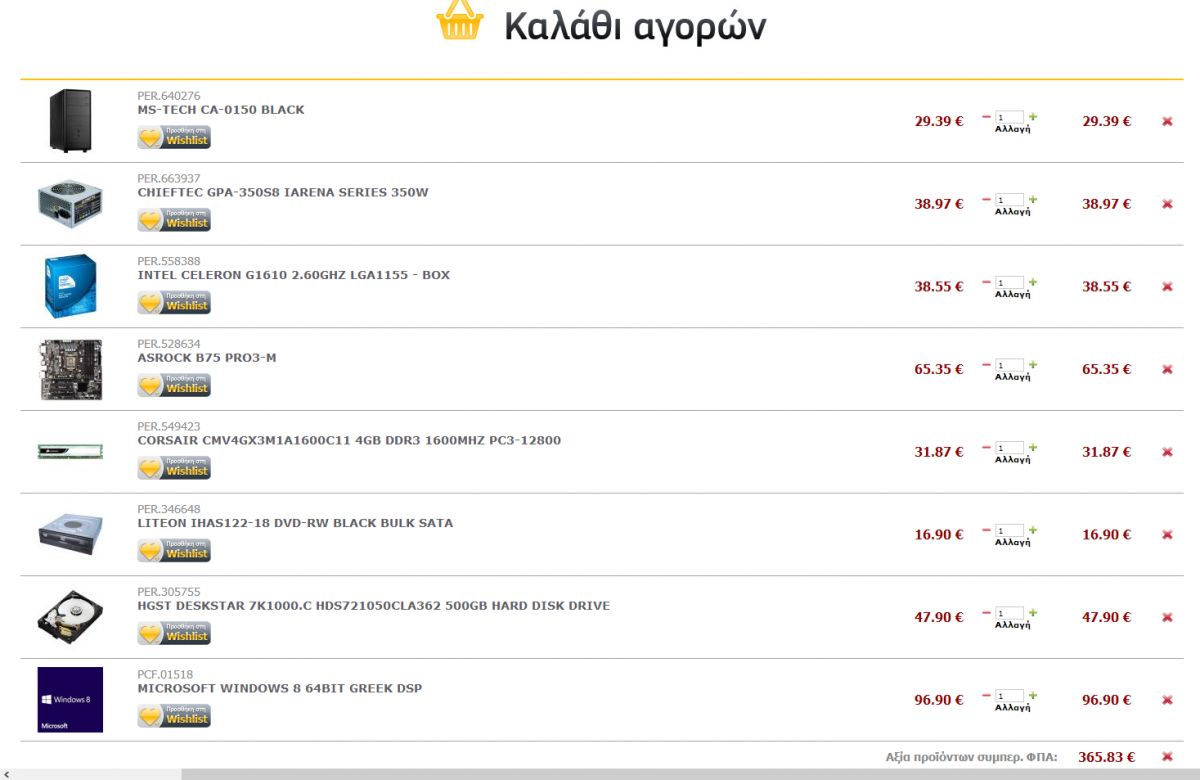Click the horizontal scrollbar at page bottom
Viewport: 1200px width, 780px height.
click(690, 774)
